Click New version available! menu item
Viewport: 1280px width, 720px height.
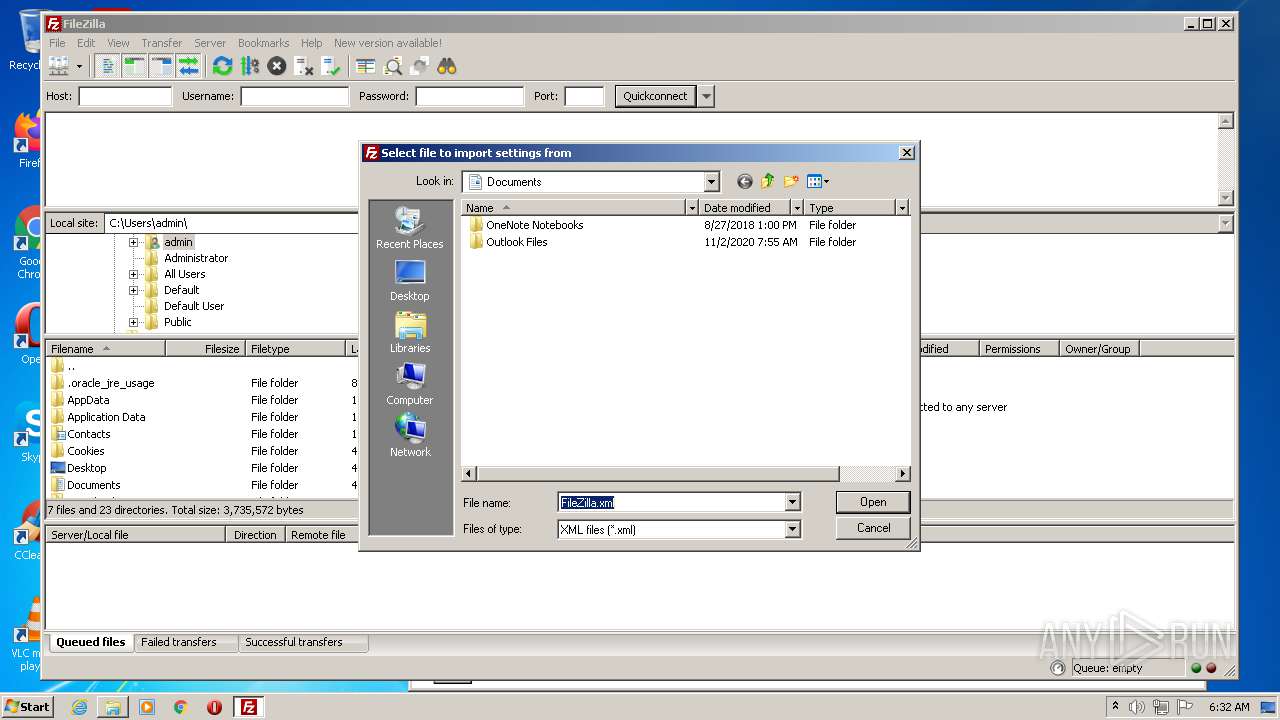[388, 43]
